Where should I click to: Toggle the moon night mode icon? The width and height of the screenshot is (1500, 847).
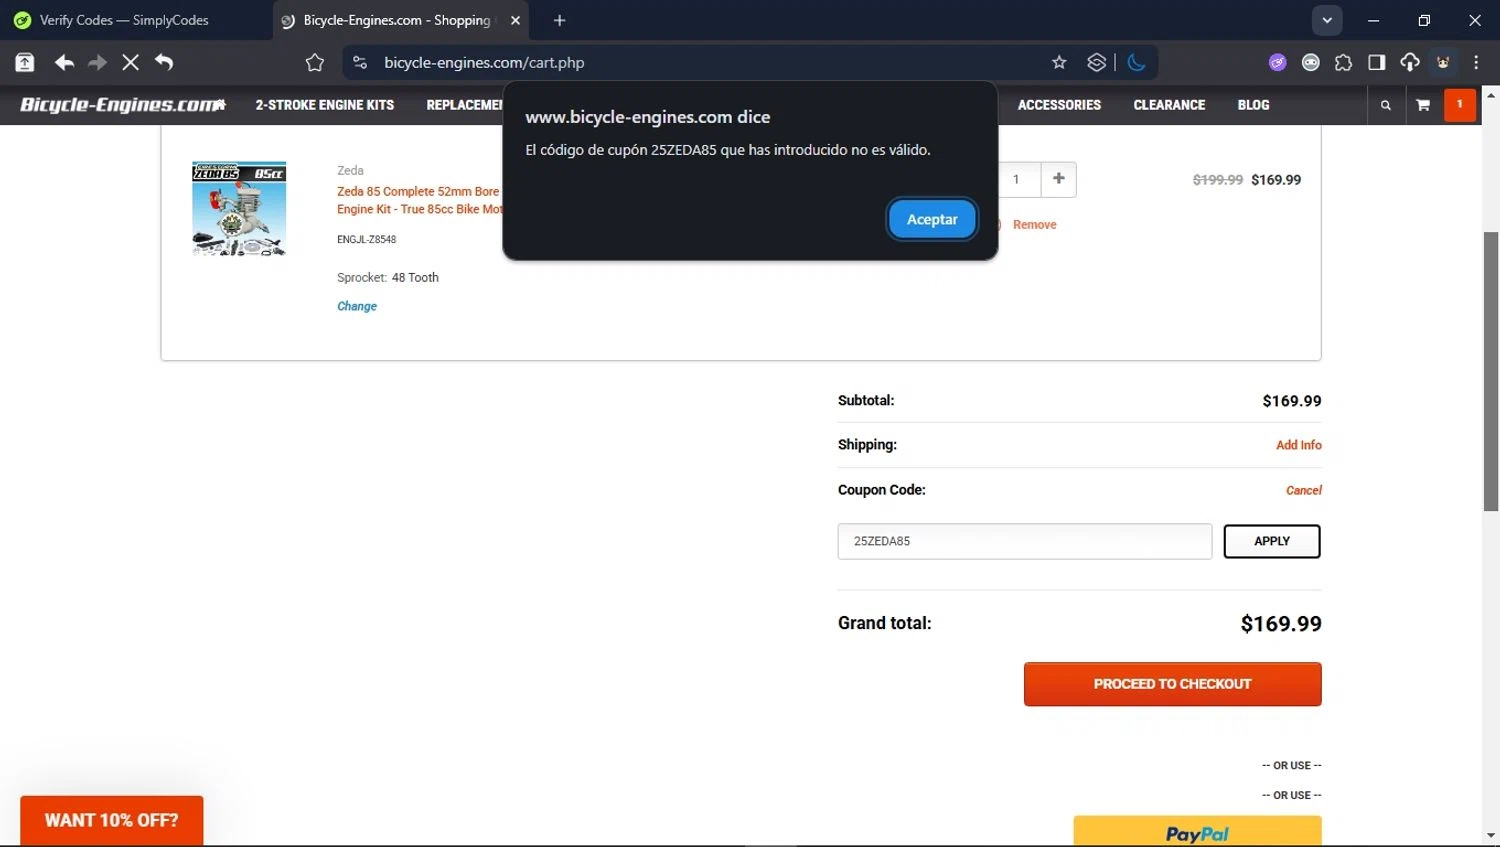click(1136, 62)
